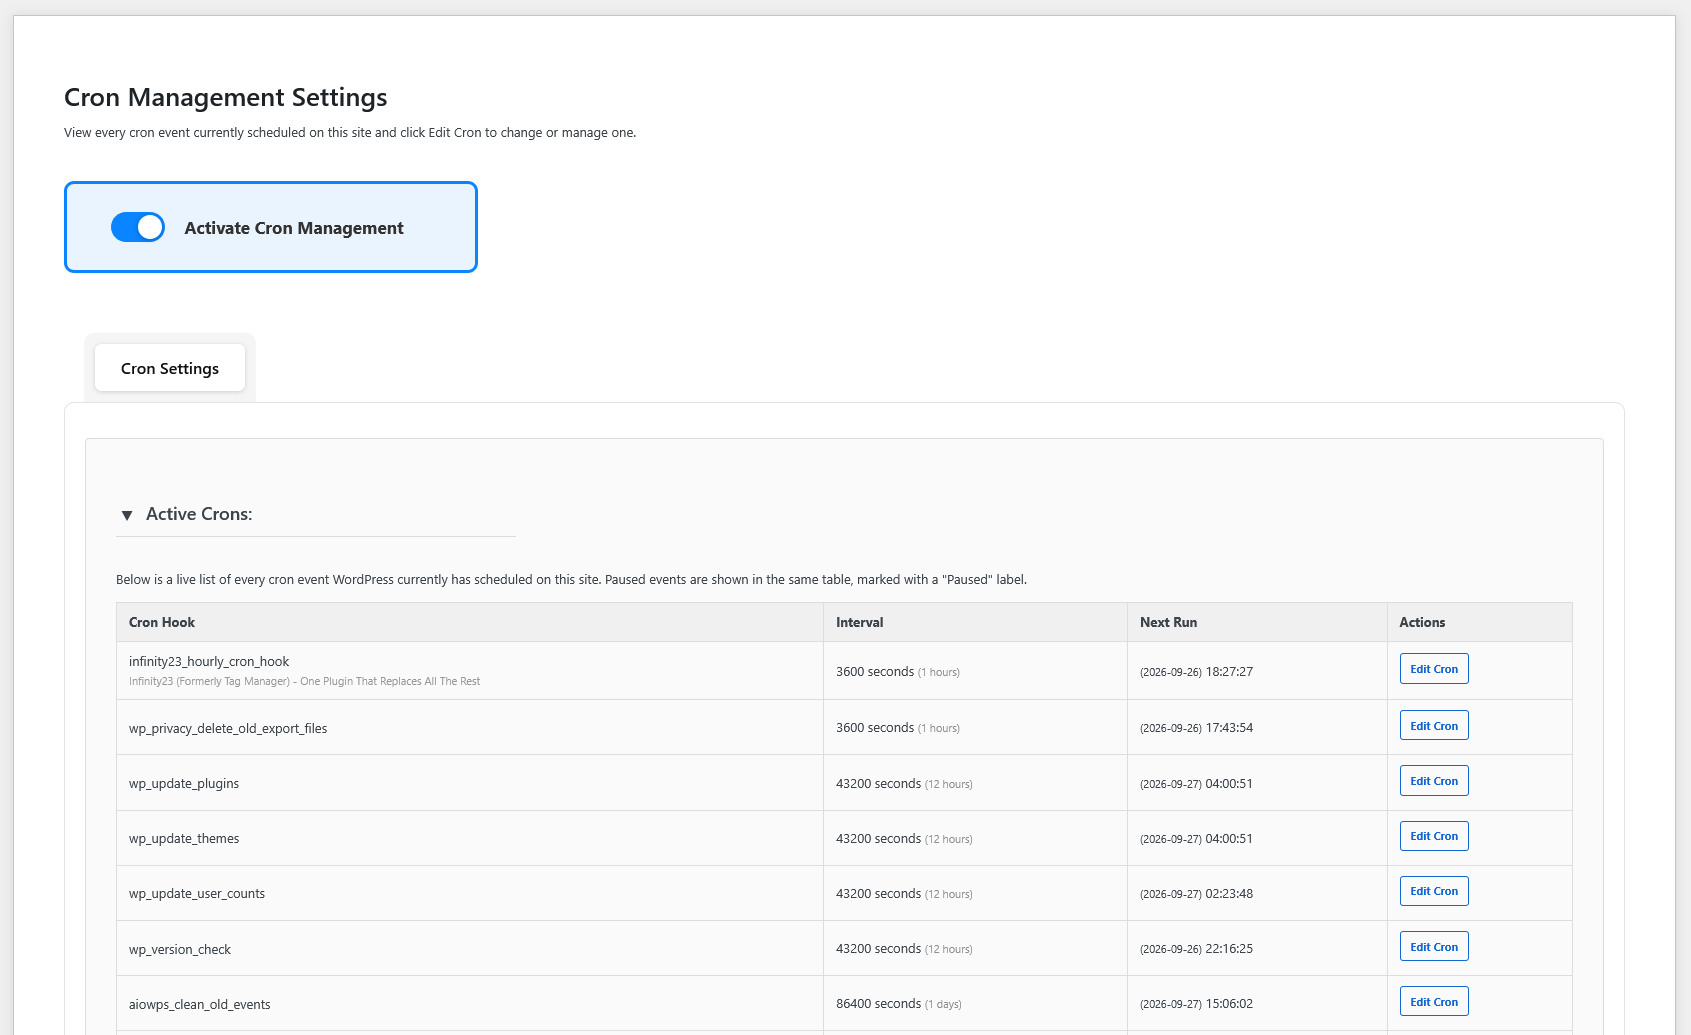Select the wp_version_check hook name
The width and height of the screenshot is (1691, 1035).
pos(180,949)
